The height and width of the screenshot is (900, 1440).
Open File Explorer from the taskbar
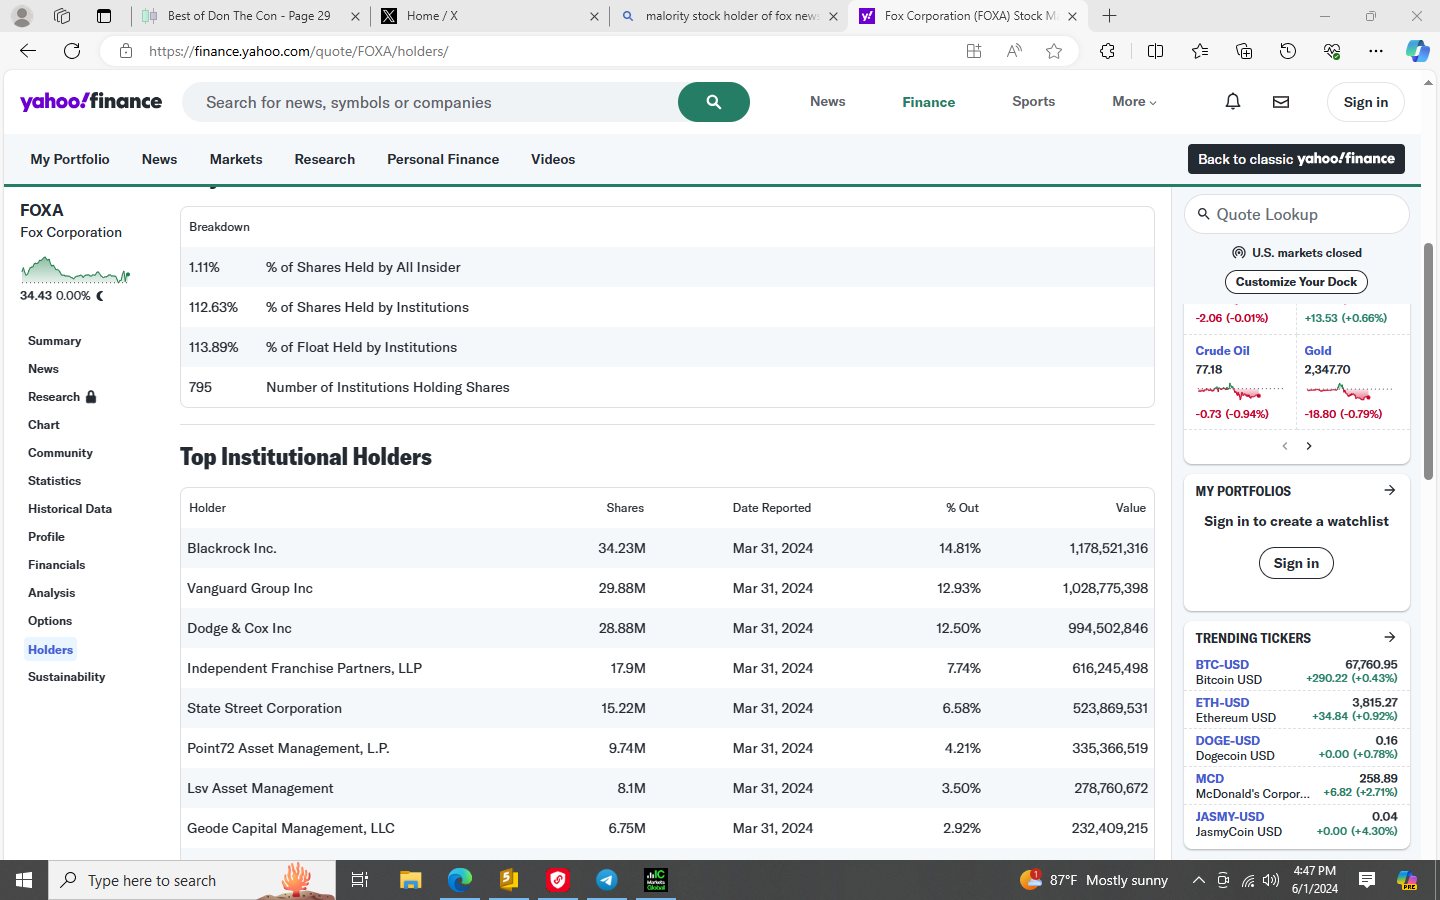[x=411, y=880]
